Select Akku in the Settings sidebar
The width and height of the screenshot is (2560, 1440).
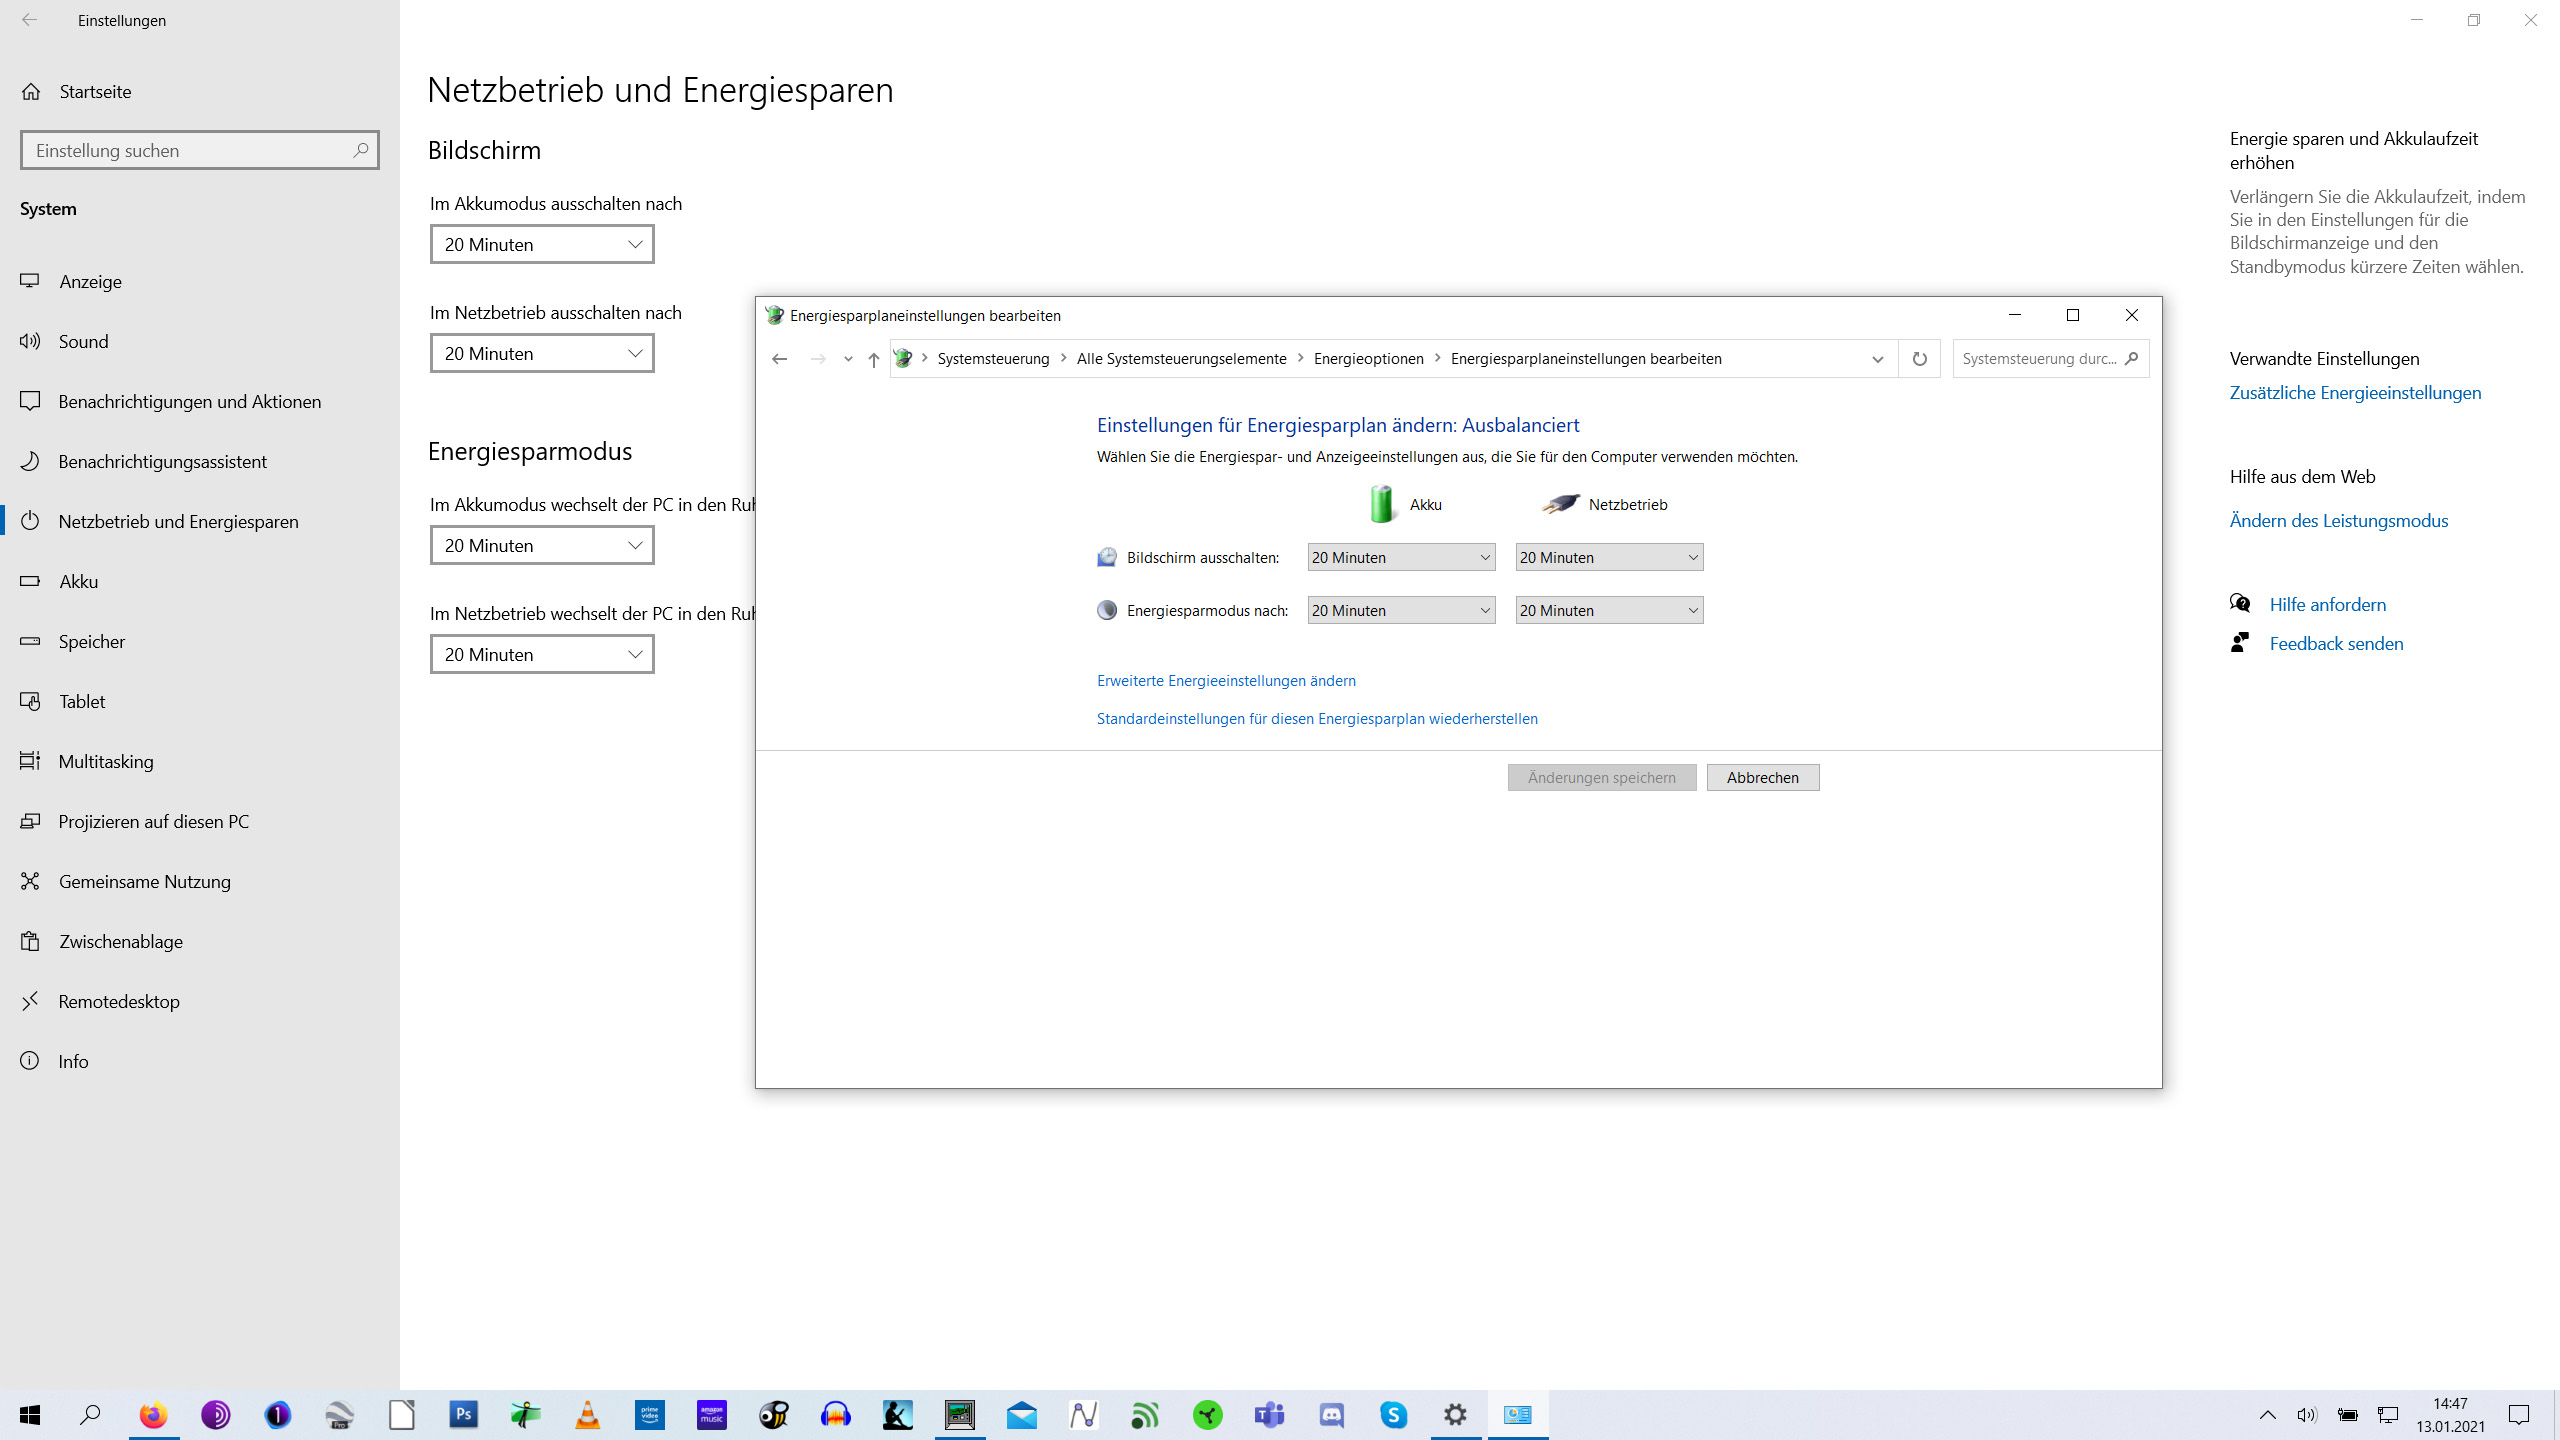coord(78,582)
